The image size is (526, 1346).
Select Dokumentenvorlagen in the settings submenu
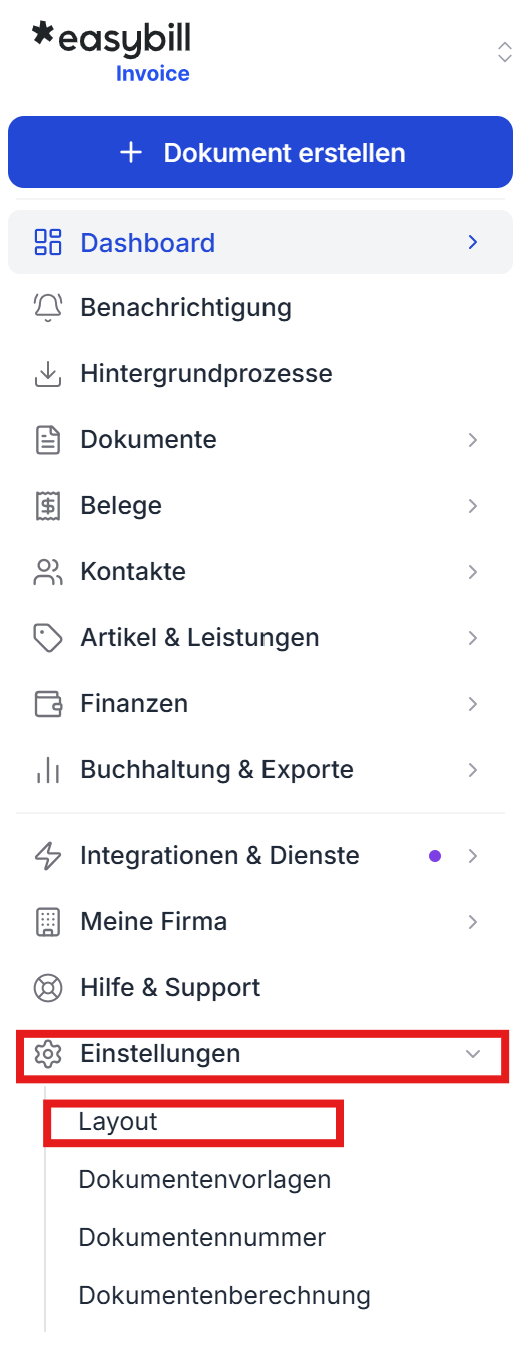click(x=204, y=1180)
